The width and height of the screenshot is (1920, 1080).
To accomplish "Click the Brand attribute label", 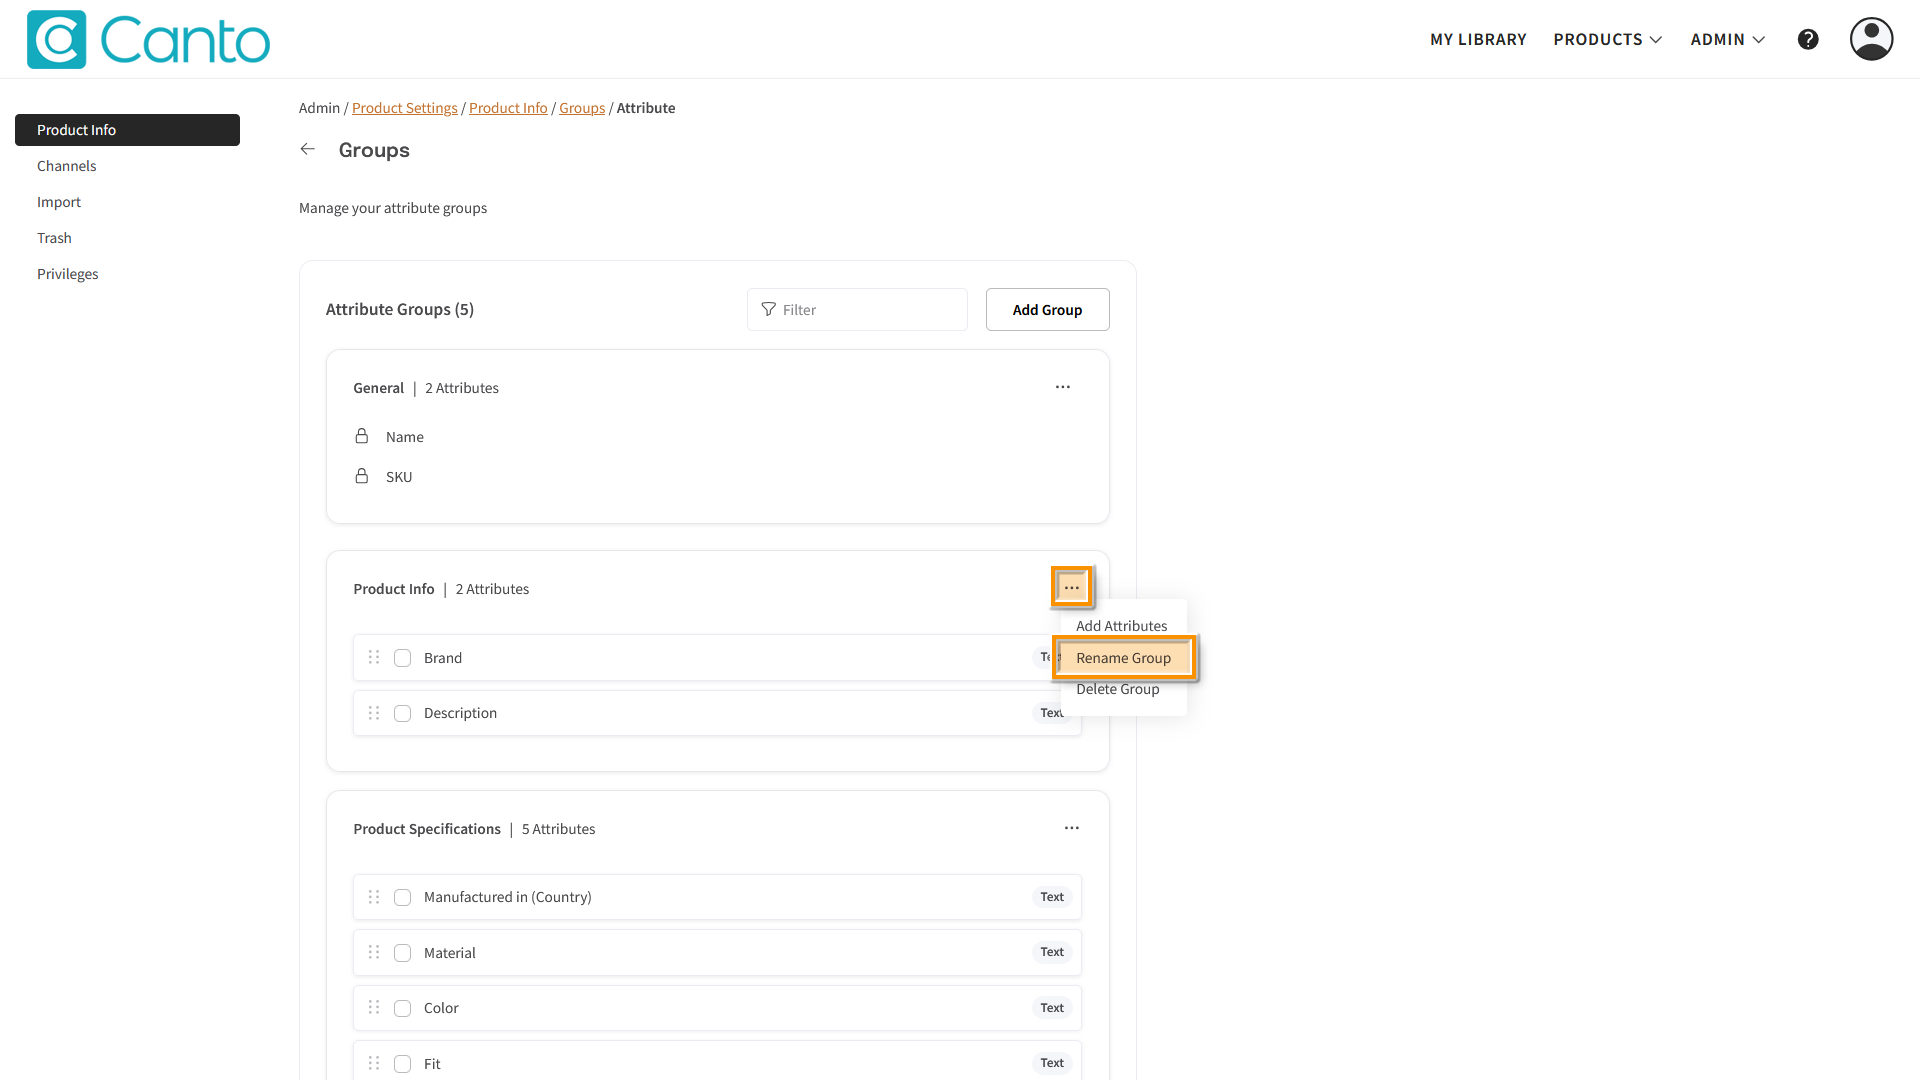I will tap(443, 658).
